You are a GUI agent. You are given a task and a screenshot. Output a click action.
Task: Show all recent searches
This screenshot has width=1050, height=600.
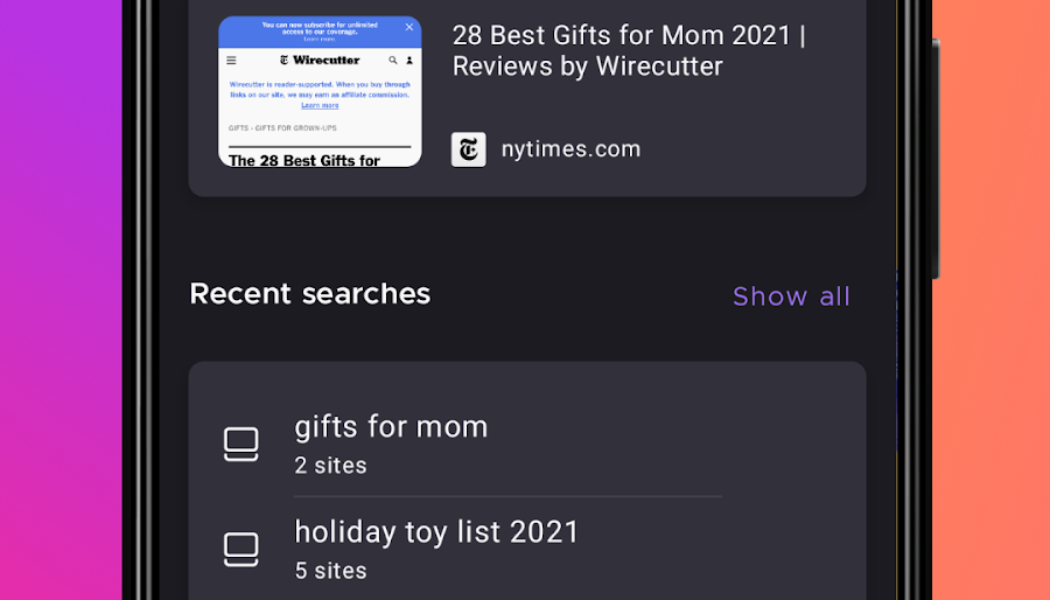[x=791, y=296]
